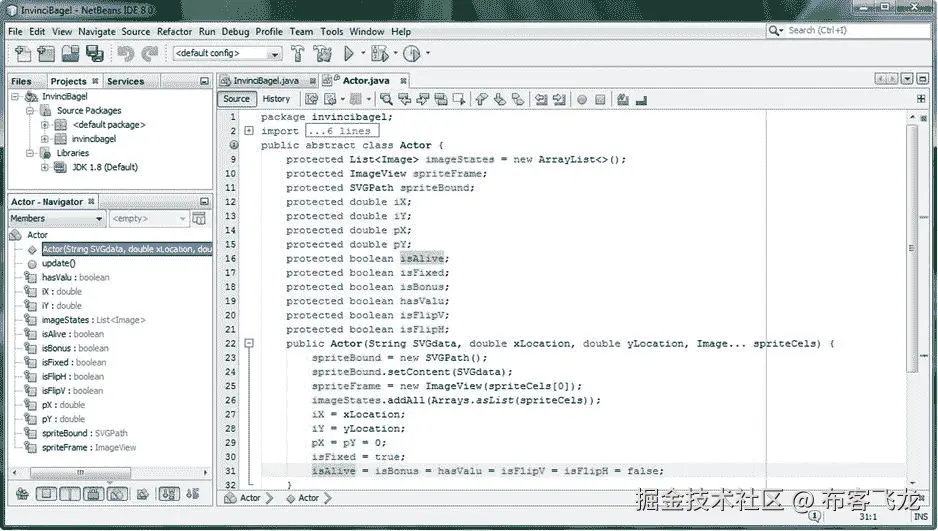
Task: Switch to the InvinciBagel.java tab
Action: click(x=266, y=81)
